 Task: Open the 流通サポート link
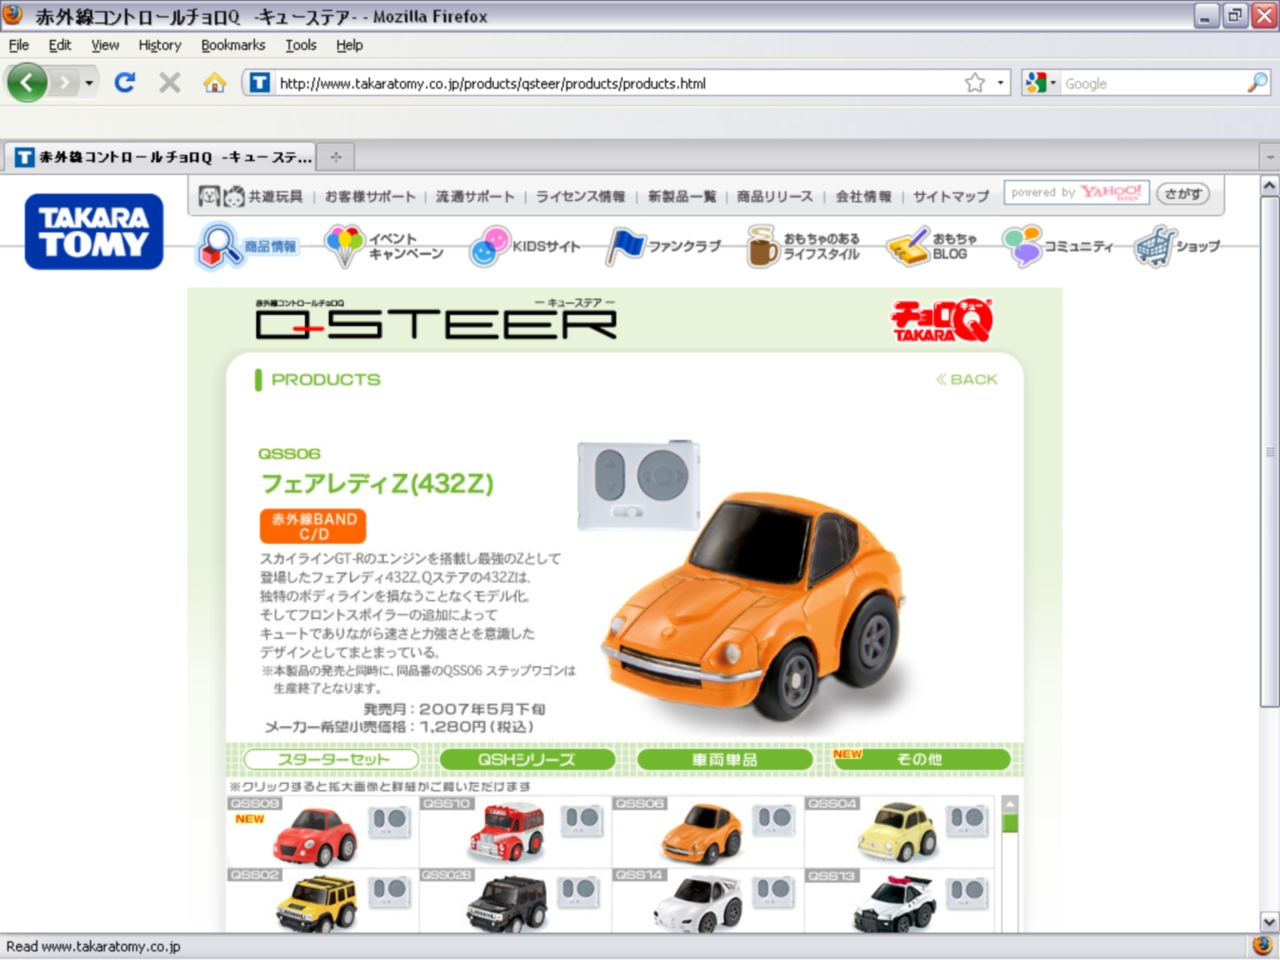[475, 196]
